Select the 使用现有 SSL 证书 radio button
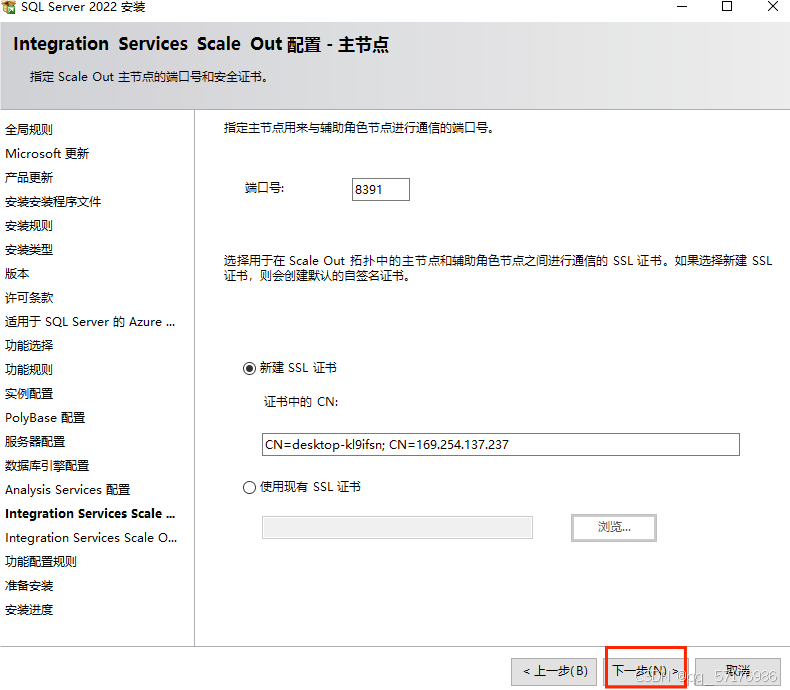This screenshot has width=790, height=690. pos(249,488)
